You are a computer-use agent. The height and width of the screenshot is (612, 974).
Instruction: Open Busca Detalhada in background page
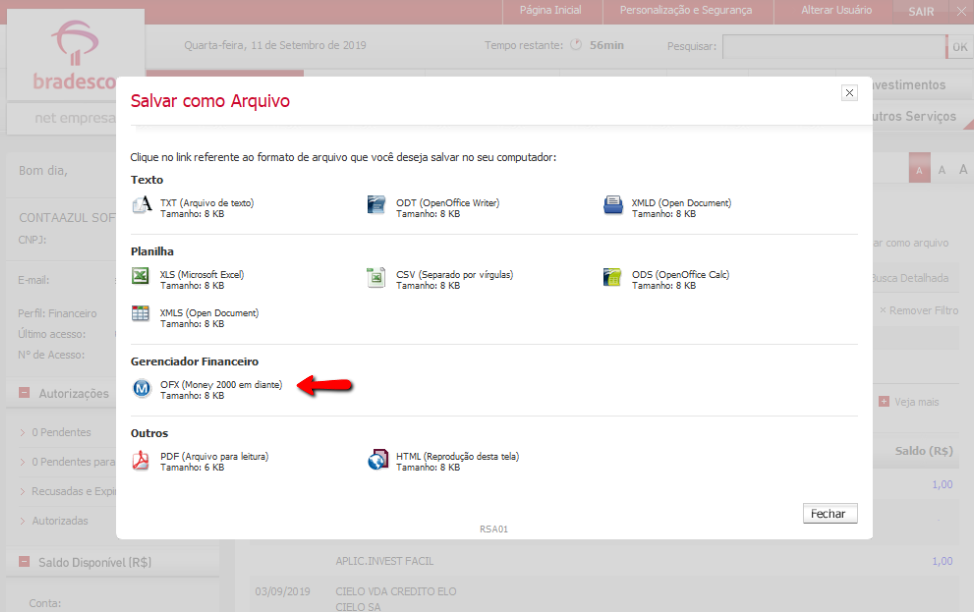click(x=910, y=278)
